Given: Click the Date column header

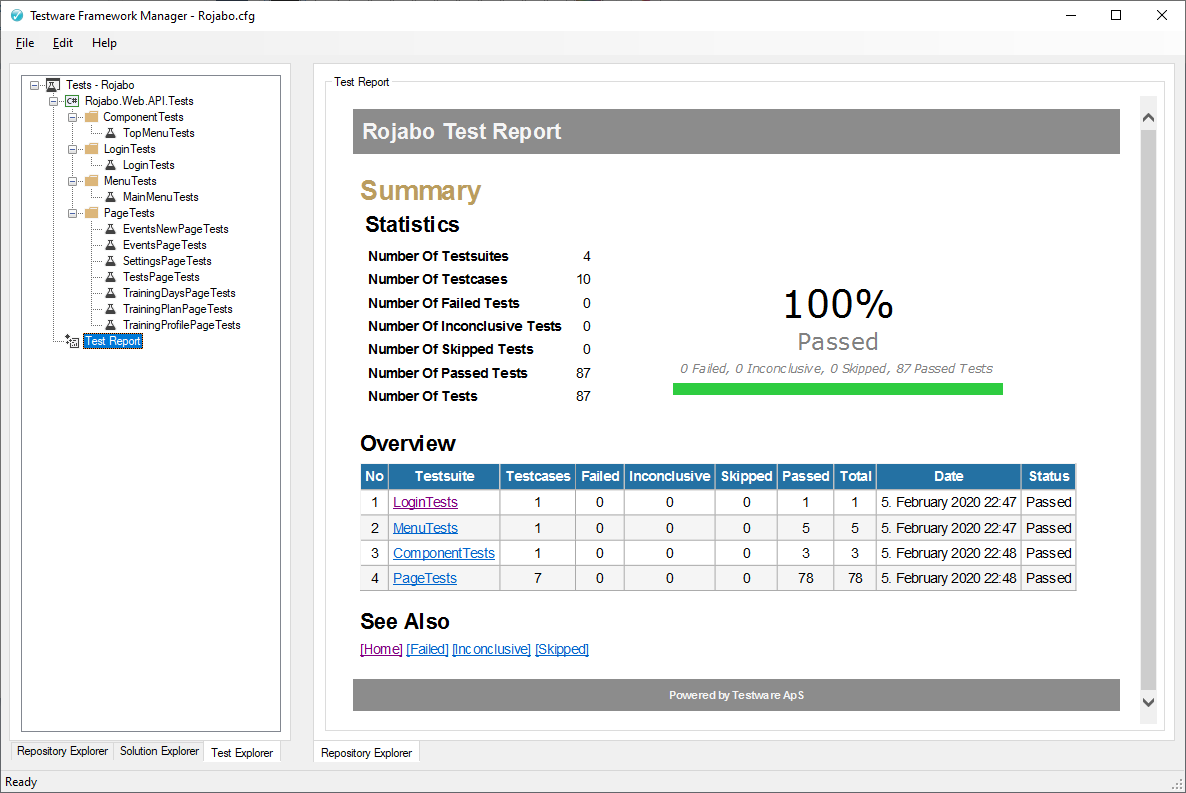Looking at the screenshot, I should [x=948, y=476].
